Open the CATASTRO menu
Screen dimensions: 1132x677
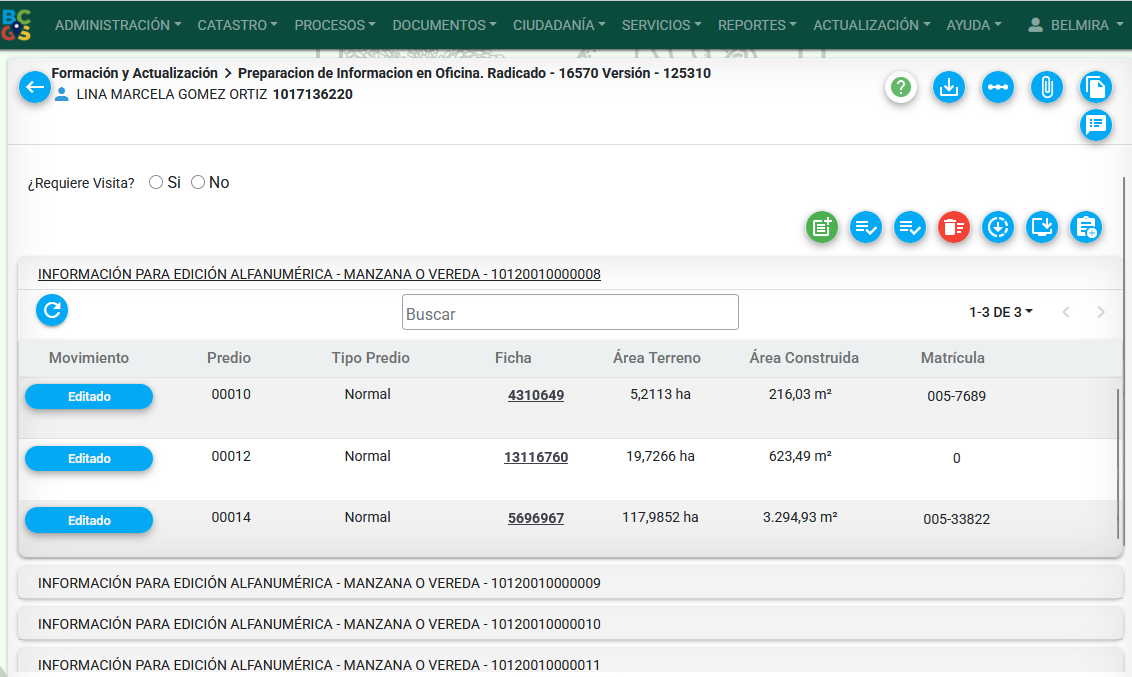coord(238,25)
